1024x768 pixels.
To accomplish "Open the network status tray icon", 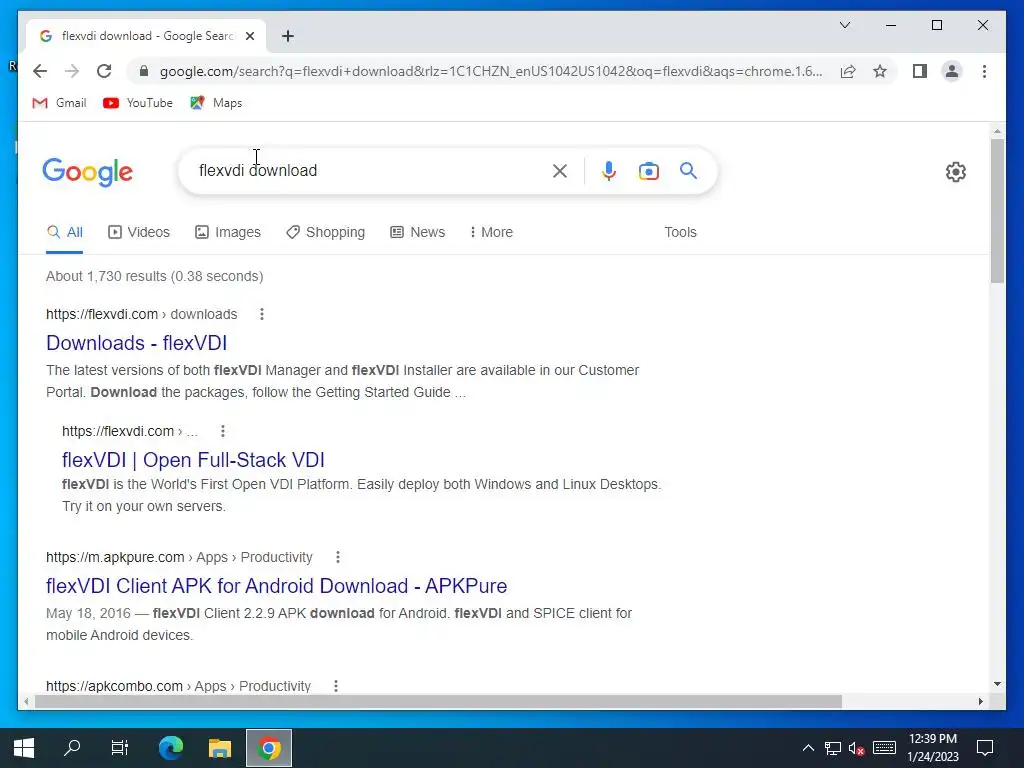I will coord(833,748).
